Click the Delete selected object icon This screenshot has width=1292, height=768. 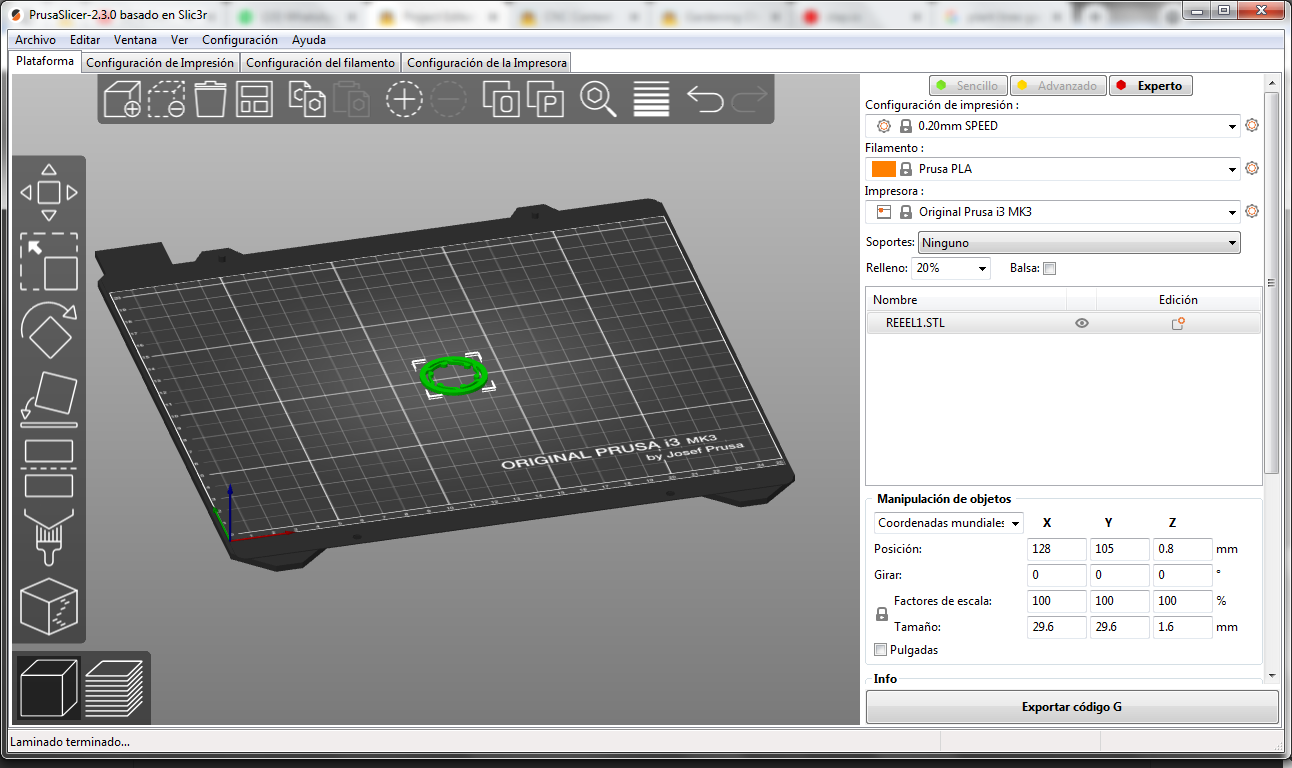point(167,100)
